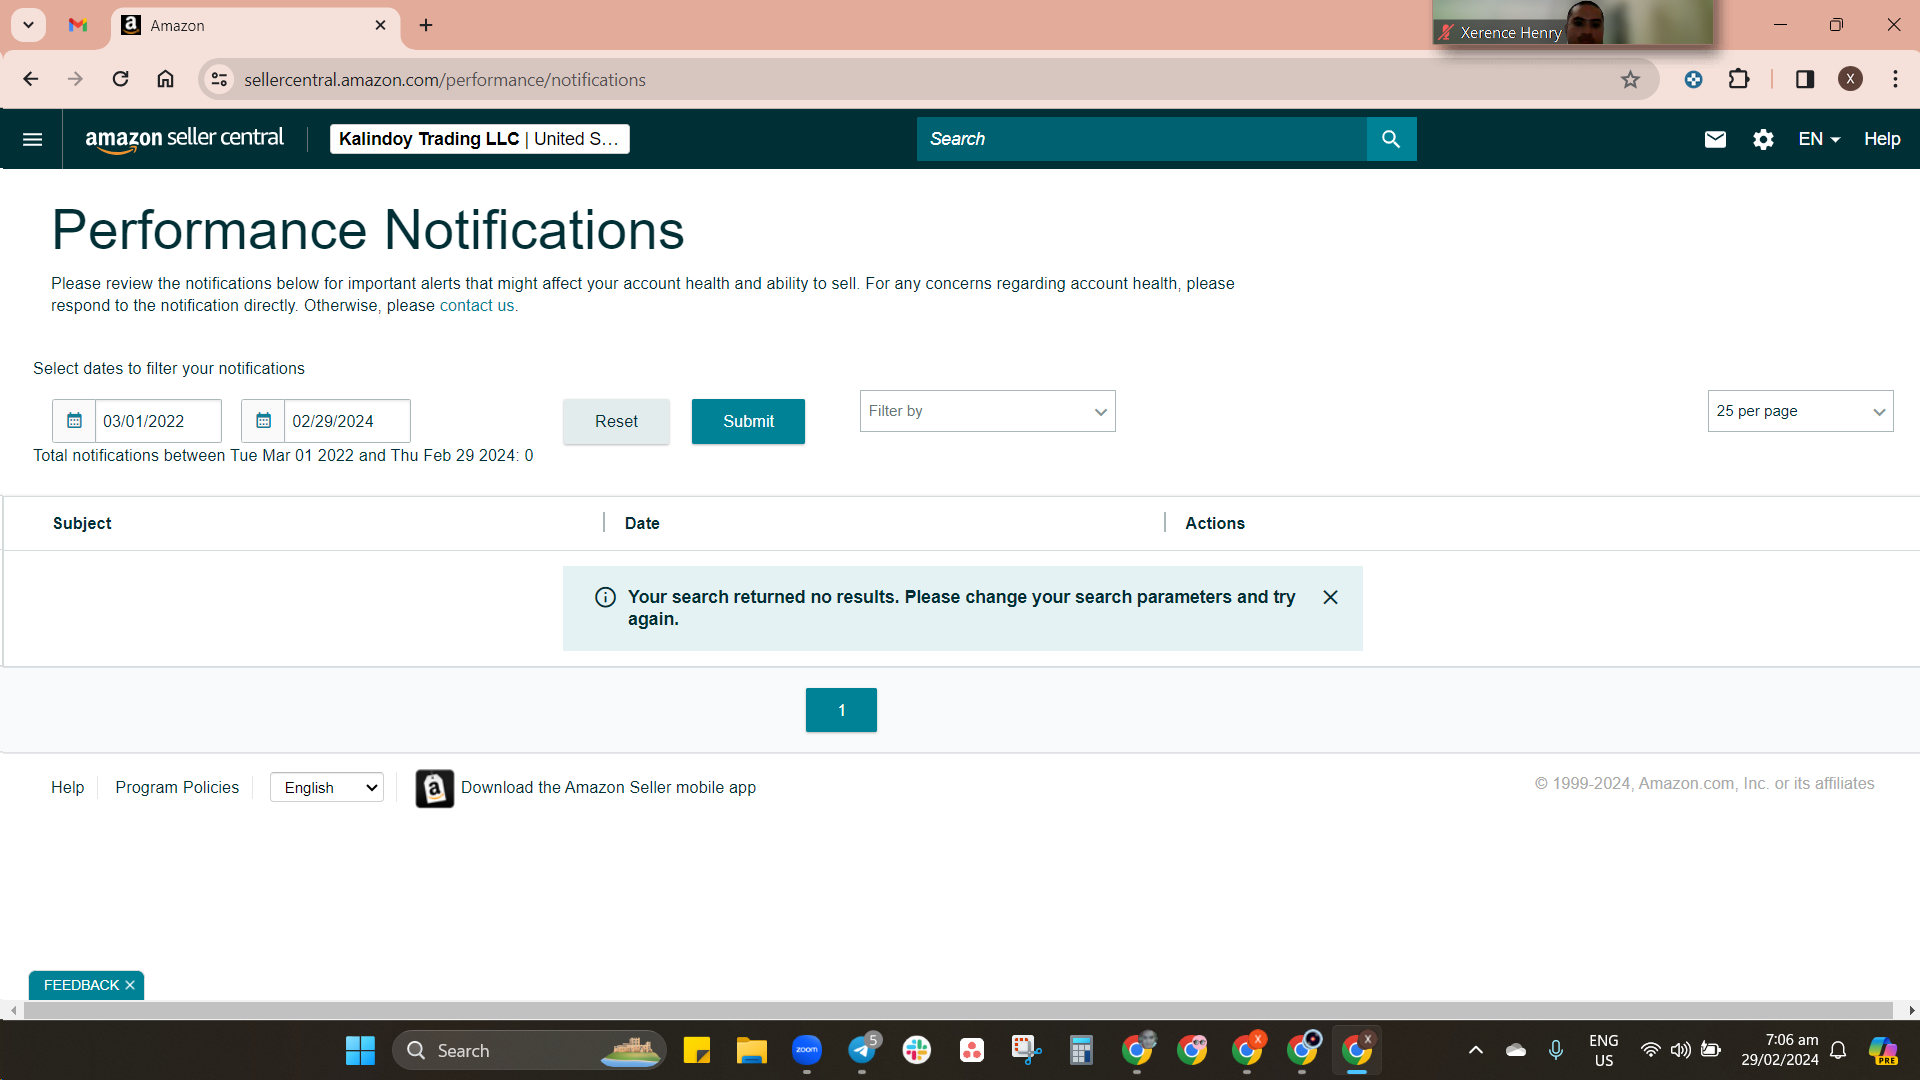Expand the Filter by dropdown
1920x1080 pixels.
coord(987,411)
